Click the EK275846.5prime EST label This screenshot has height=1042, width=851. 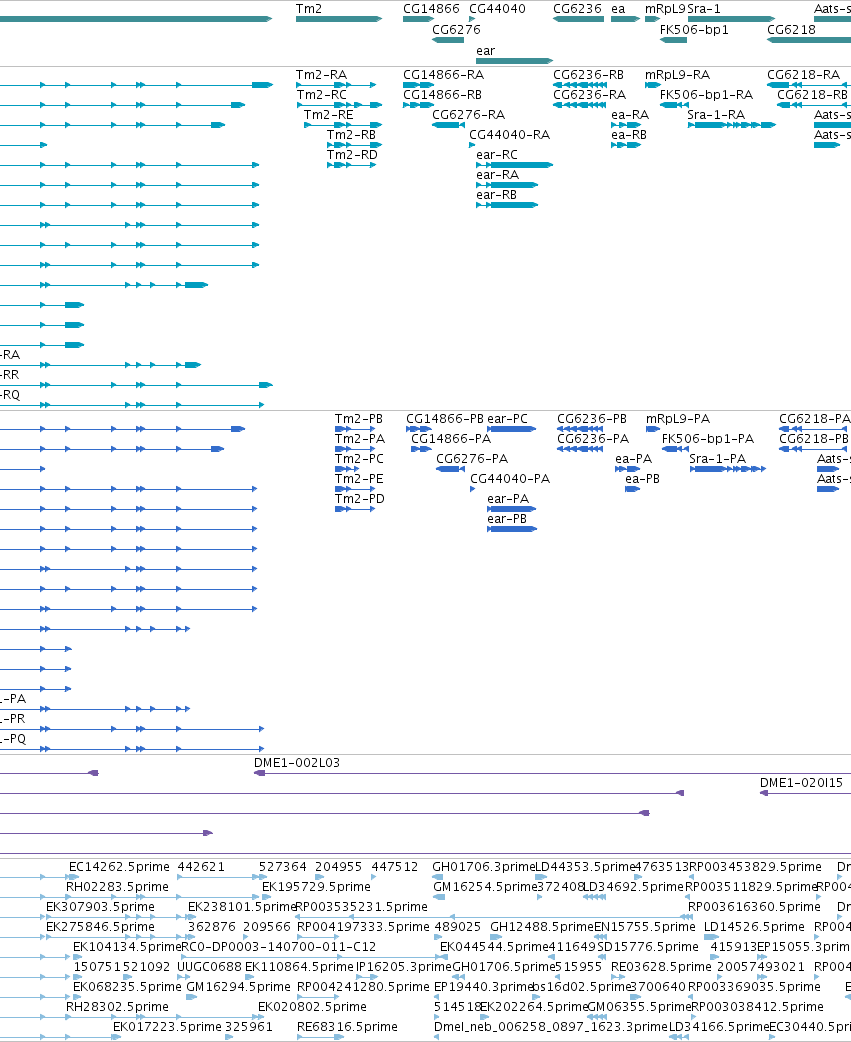click(x=100, y=926)
